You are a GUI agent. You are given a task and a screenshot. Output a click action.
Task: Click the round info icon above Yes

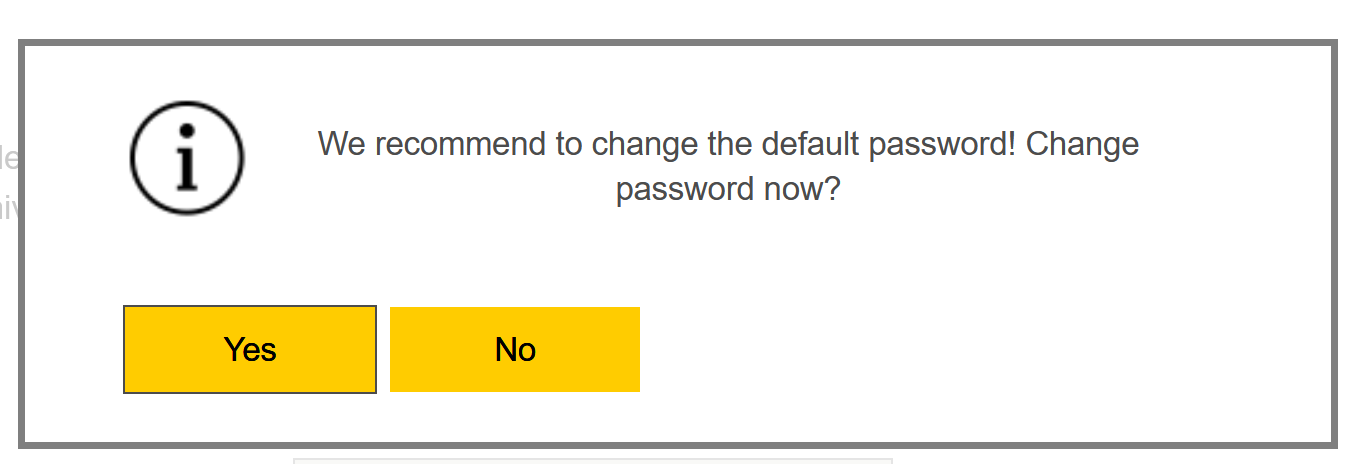pyautogui.click(x=187, y=158)
